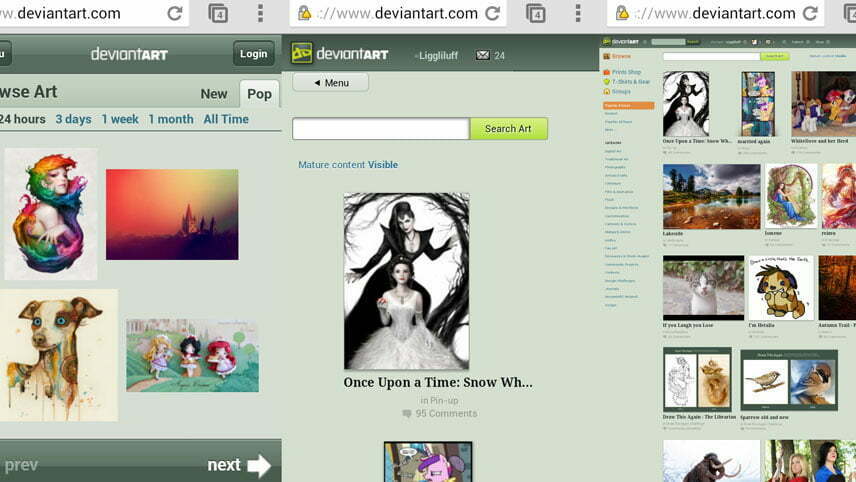856x482 pixels.
Task: Click Groups icon in the desktop sidebar
Action: click(x=607, y=92)
